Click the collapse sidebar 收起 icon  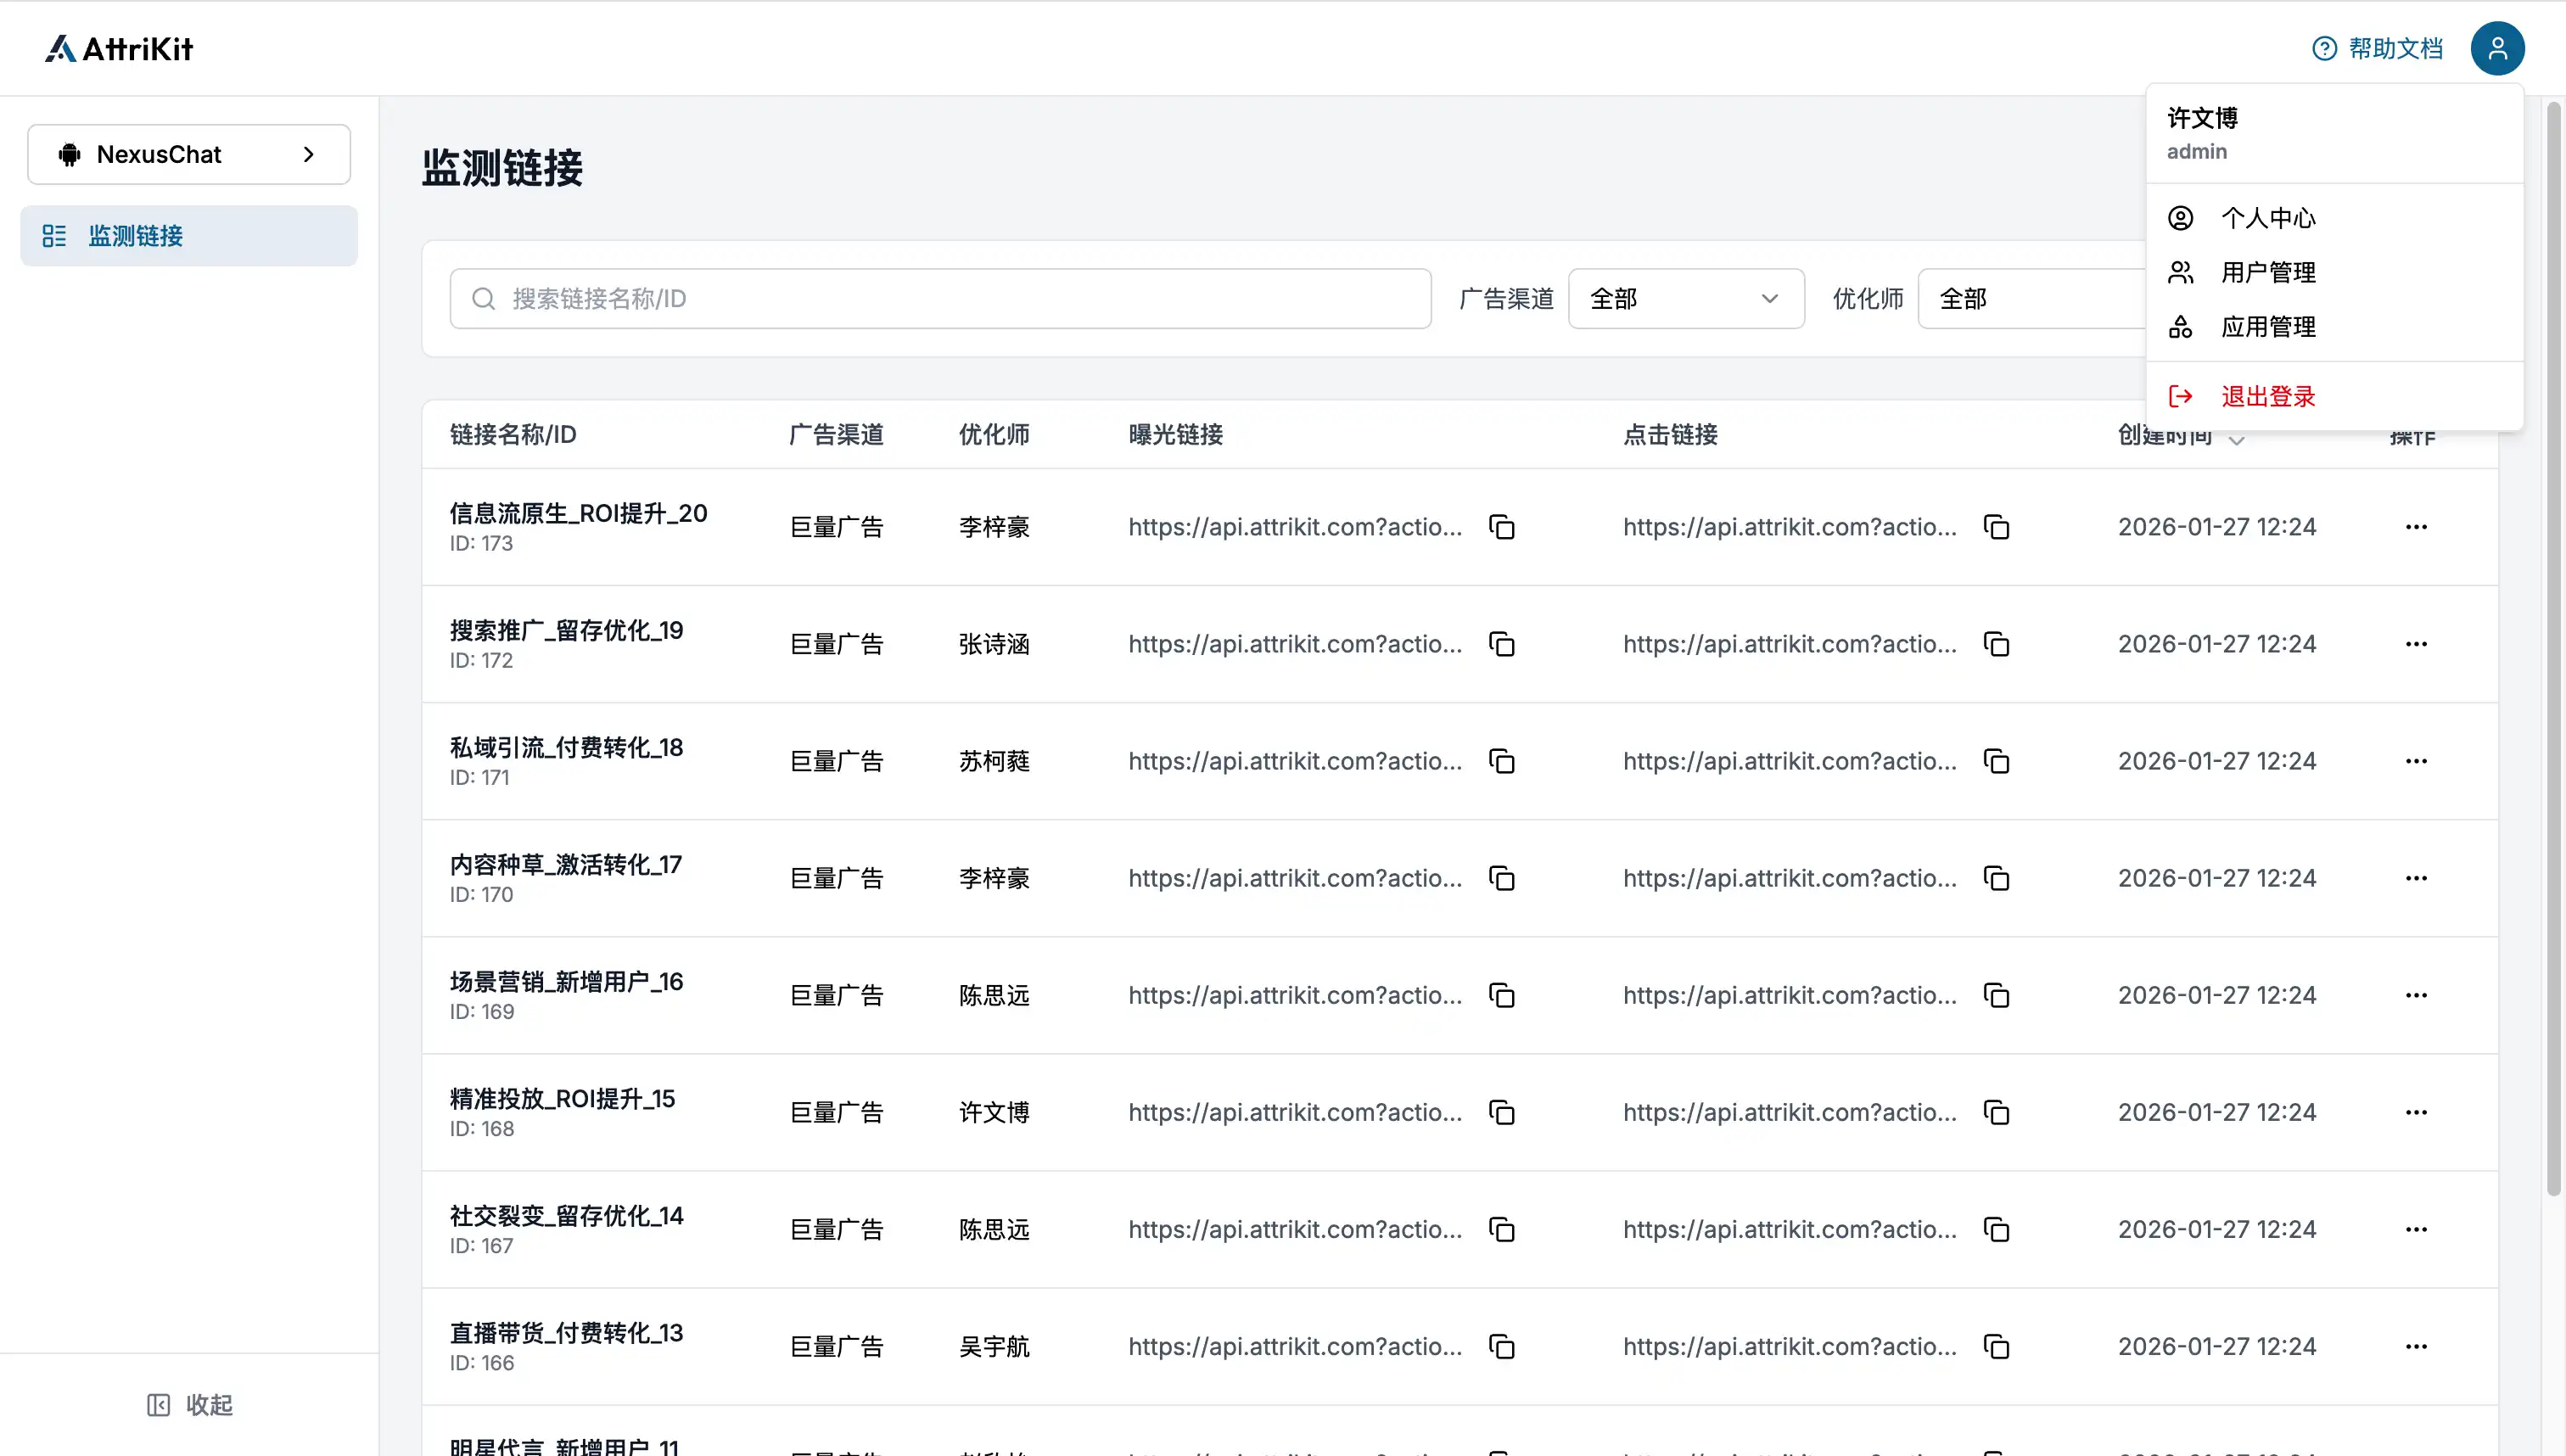160,1404
